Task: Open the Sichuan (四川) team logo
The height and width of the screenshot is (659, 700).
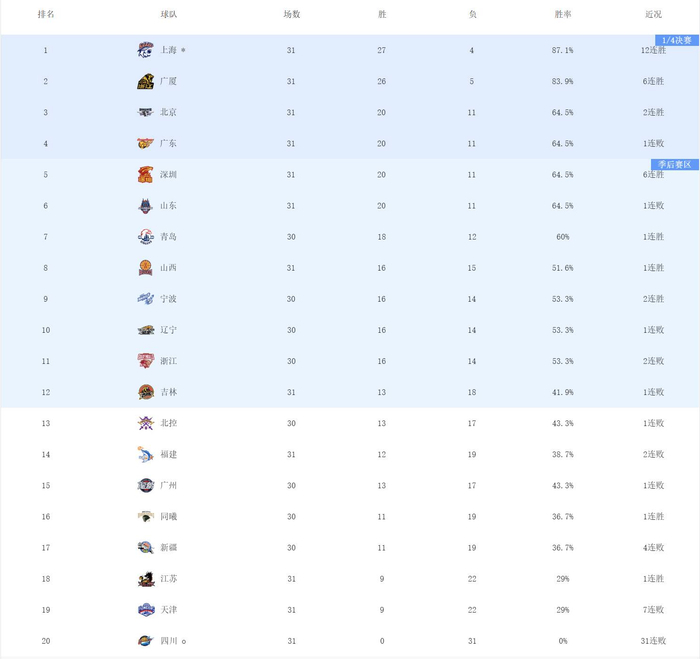Action: coord(146,641)
